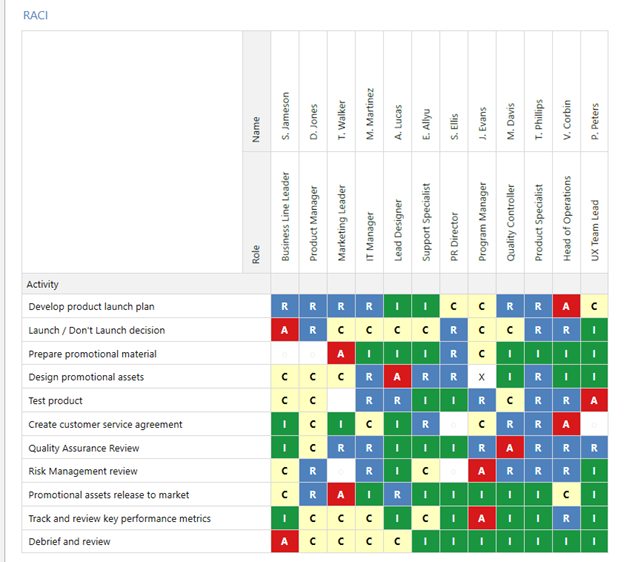Open the RACI title link
The width and height of the screenshot is (624, 562).
pyautogui.click(x=35, y=16)
